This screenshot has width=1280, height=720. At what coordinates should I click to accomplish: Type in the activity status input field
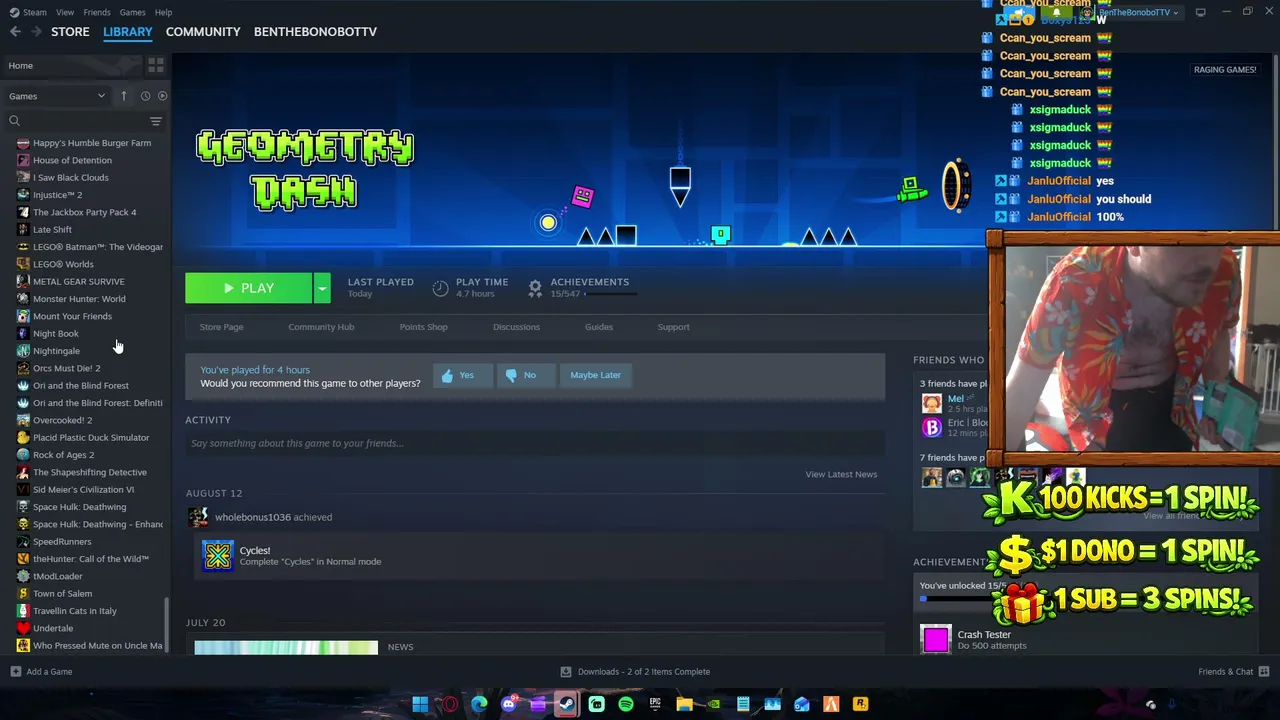[535, 443]
